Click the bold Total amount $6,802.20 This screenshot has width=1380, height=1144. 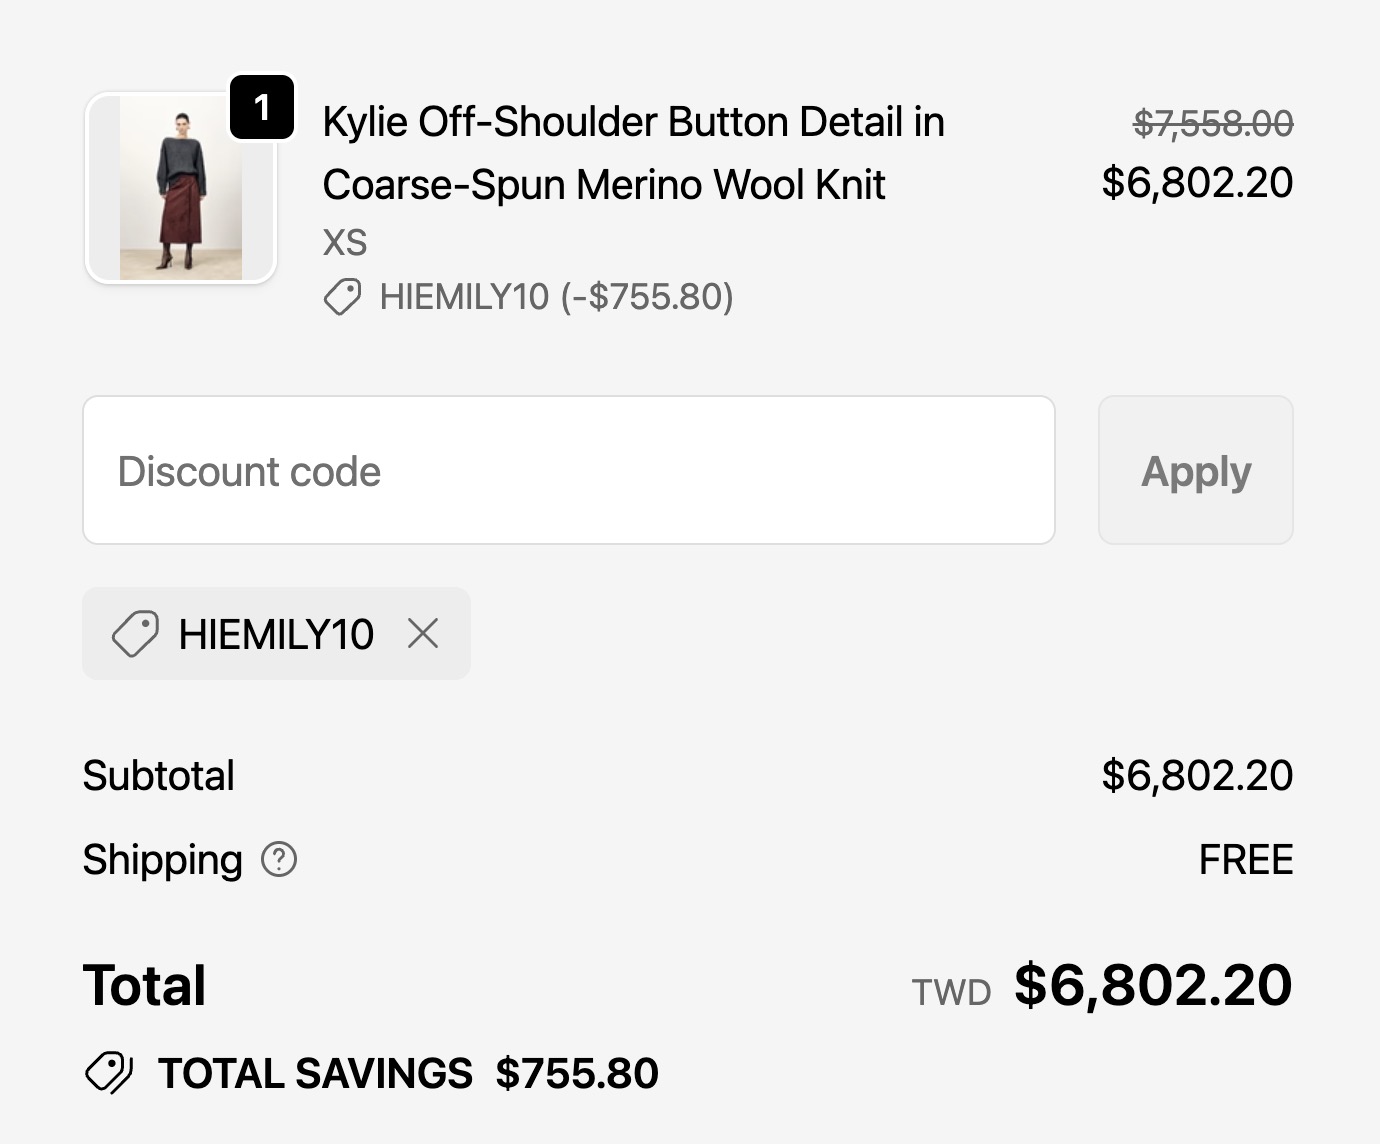pyautogui.click(x=1153, y=985)
